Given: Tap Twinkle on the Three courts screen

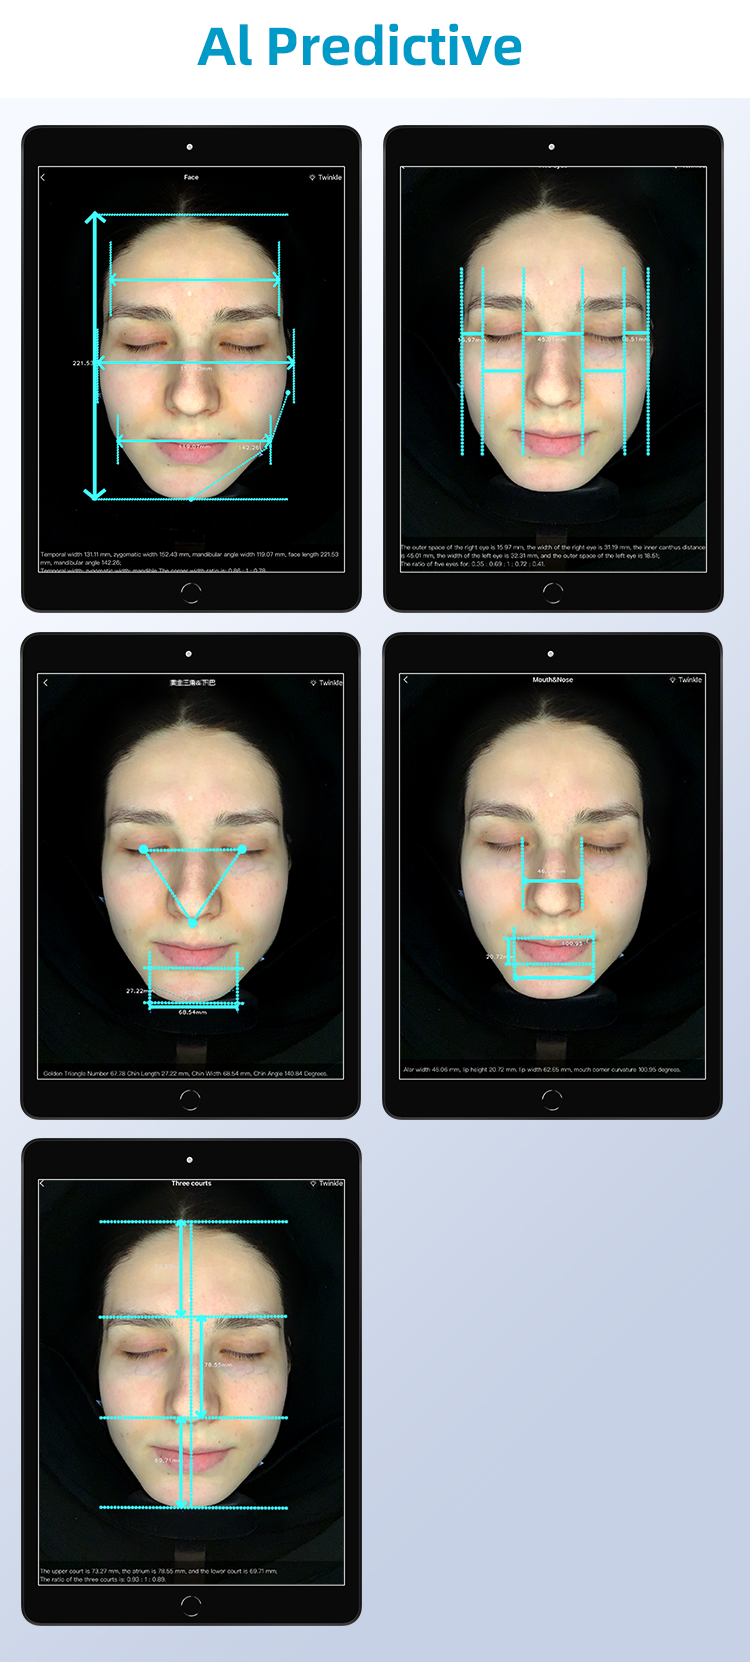Looking at the screenshot, I should (326, 1184).
